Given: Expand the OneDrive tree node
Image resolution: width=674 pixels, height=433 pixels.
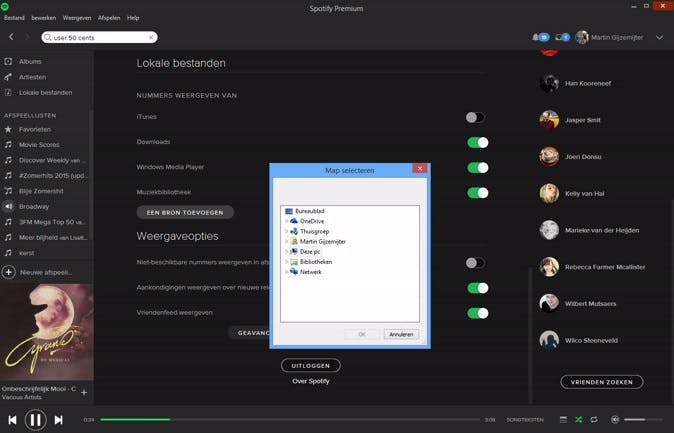Looking at the screenshot, I should click(287, 221).
